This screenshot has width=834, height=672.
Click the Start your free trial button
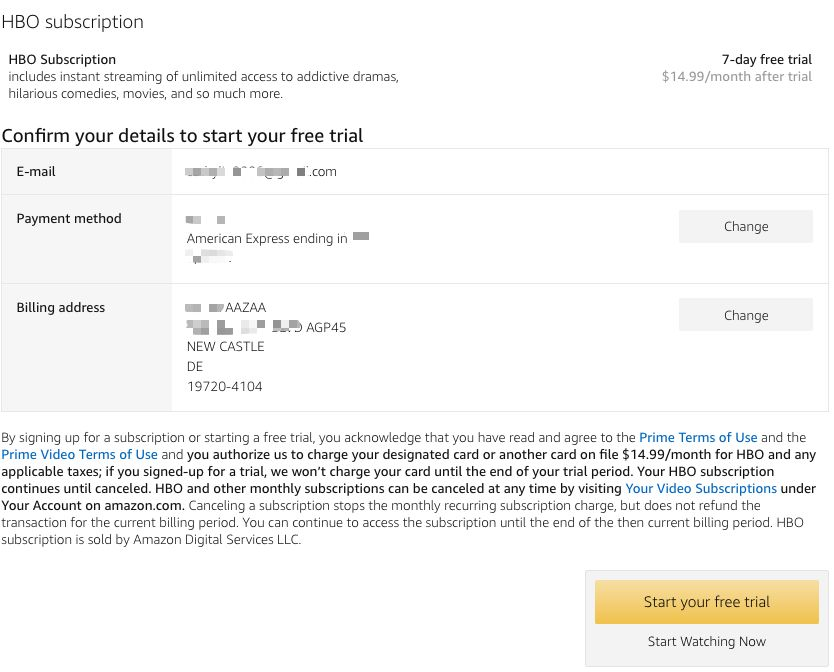coord(706,602)
